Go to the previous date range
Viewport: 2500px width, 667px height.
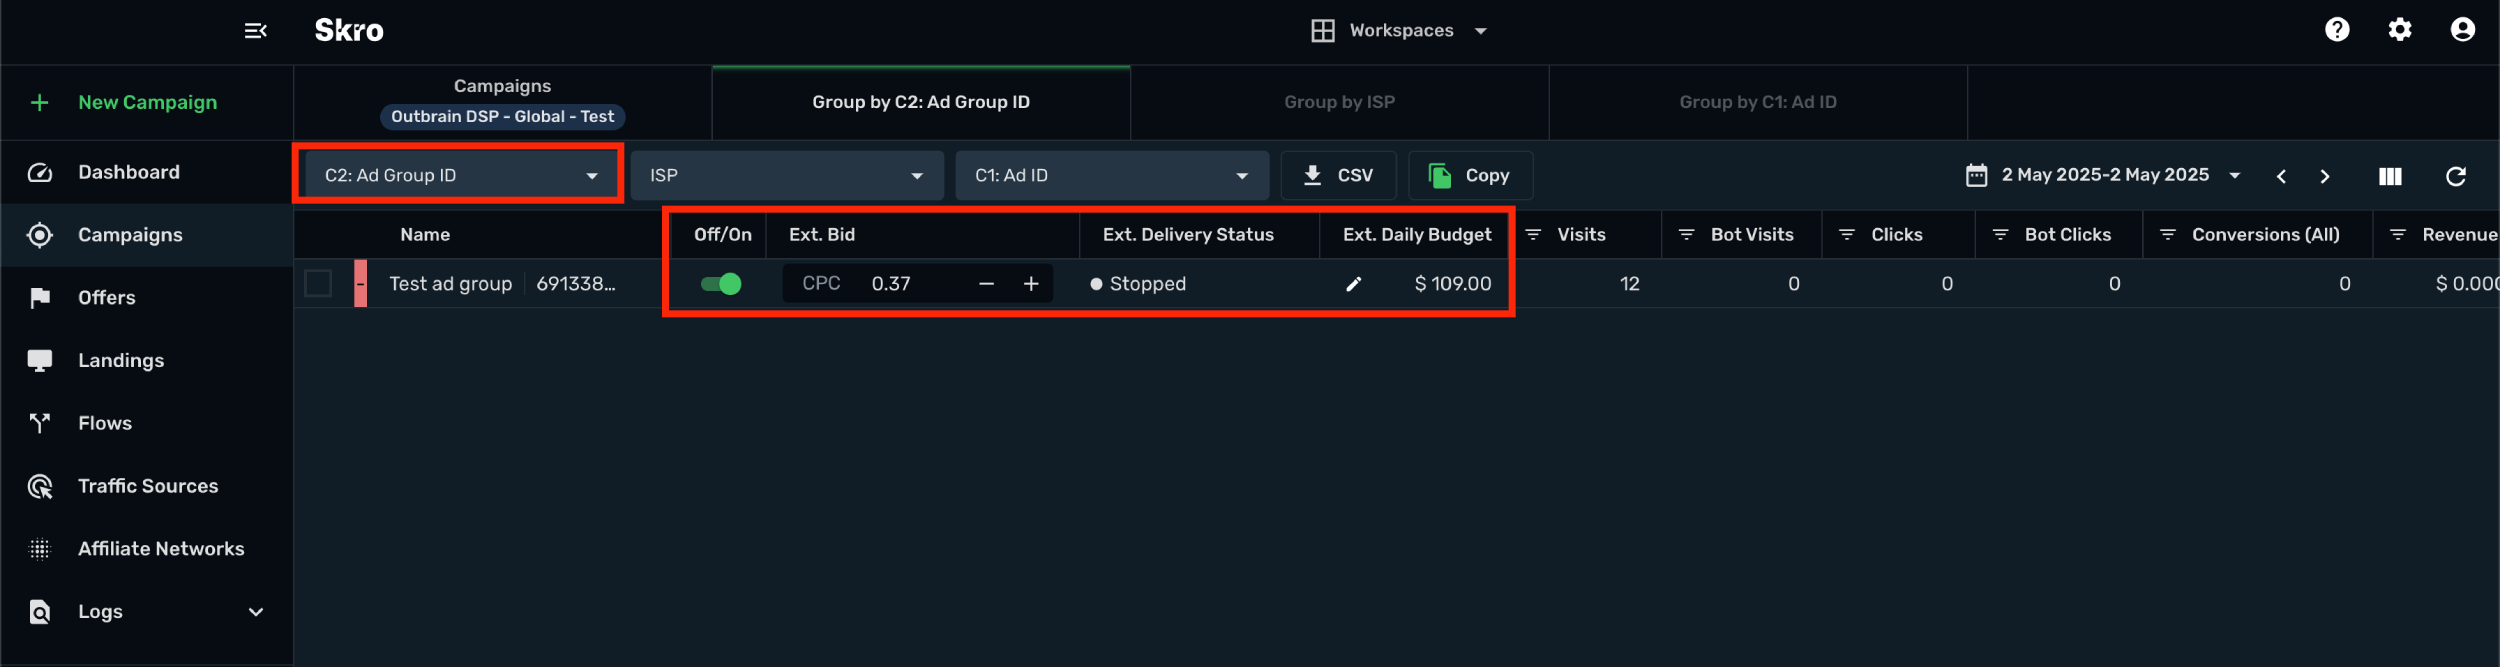tap(2281, 176)
